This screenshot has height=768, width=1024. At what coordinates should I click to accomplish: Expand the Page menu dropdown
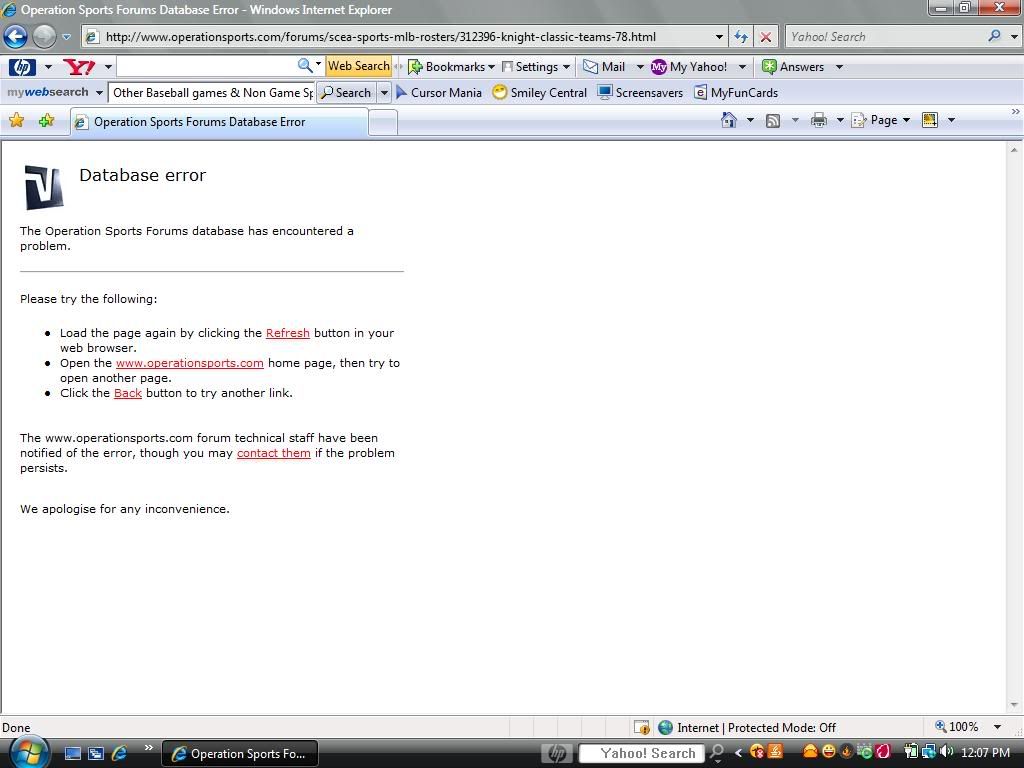[882, 120]
